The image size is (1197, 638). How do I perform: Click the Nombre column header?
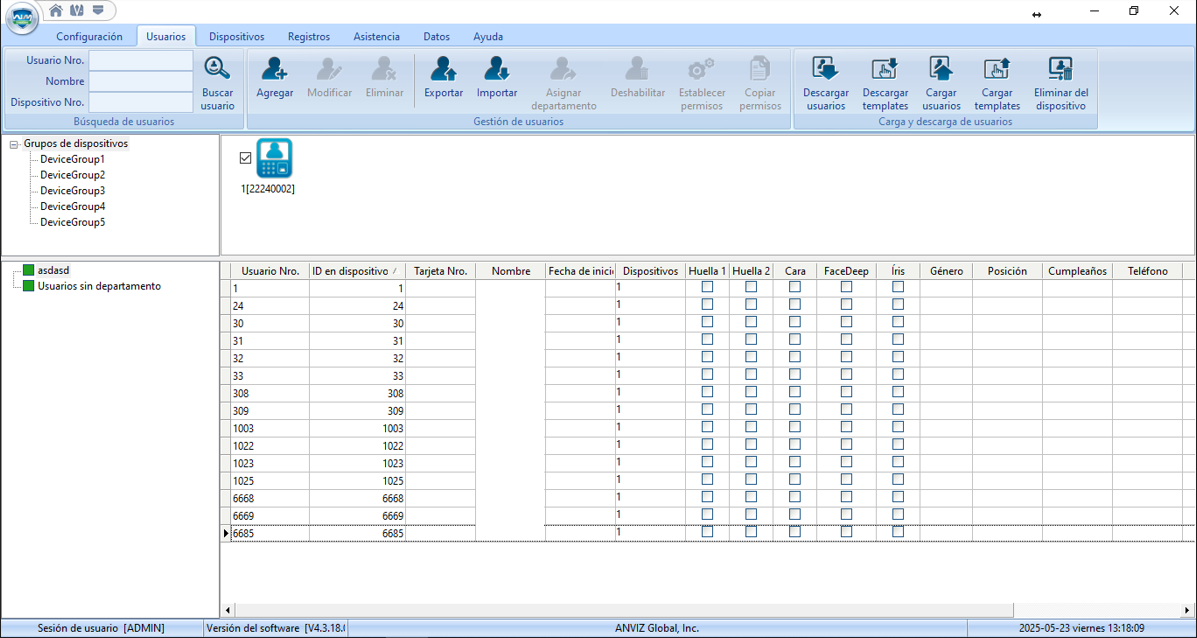511,271
